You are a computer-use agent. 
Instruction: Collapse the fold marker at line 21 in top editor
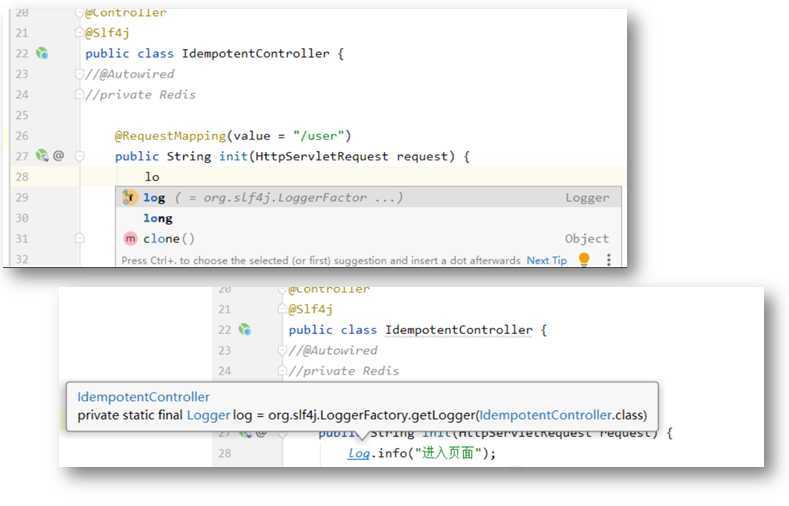click(79, 33)
